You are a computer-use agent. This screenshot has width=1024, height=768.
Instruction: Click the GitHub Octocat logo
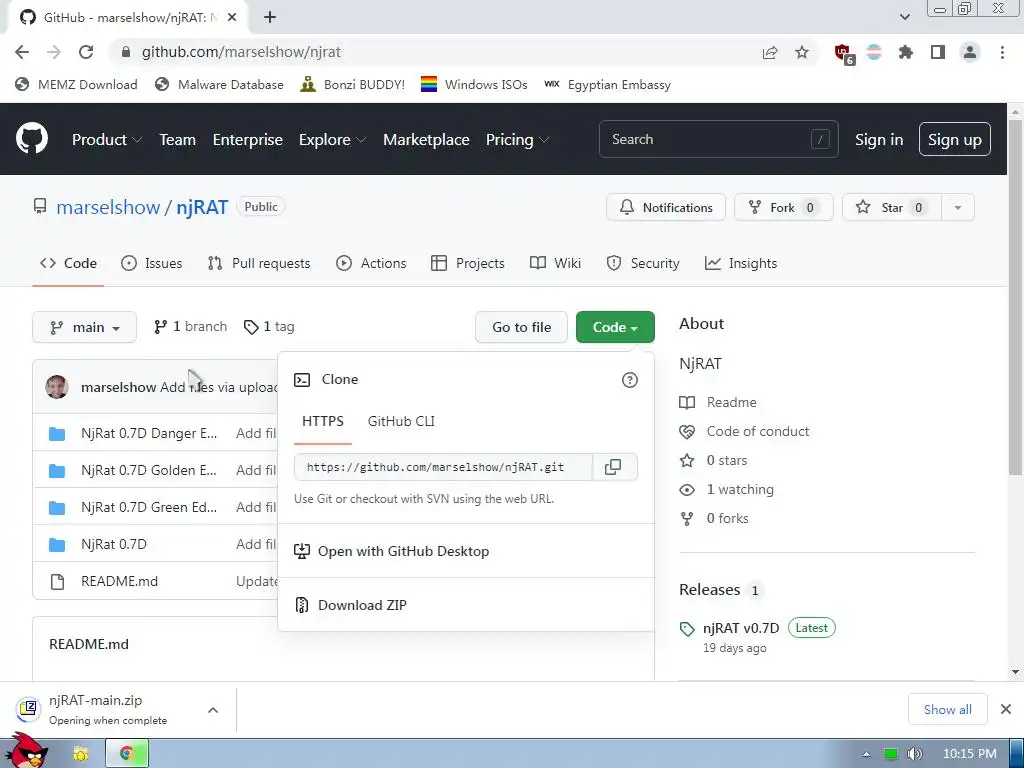(x=31, y=138)
